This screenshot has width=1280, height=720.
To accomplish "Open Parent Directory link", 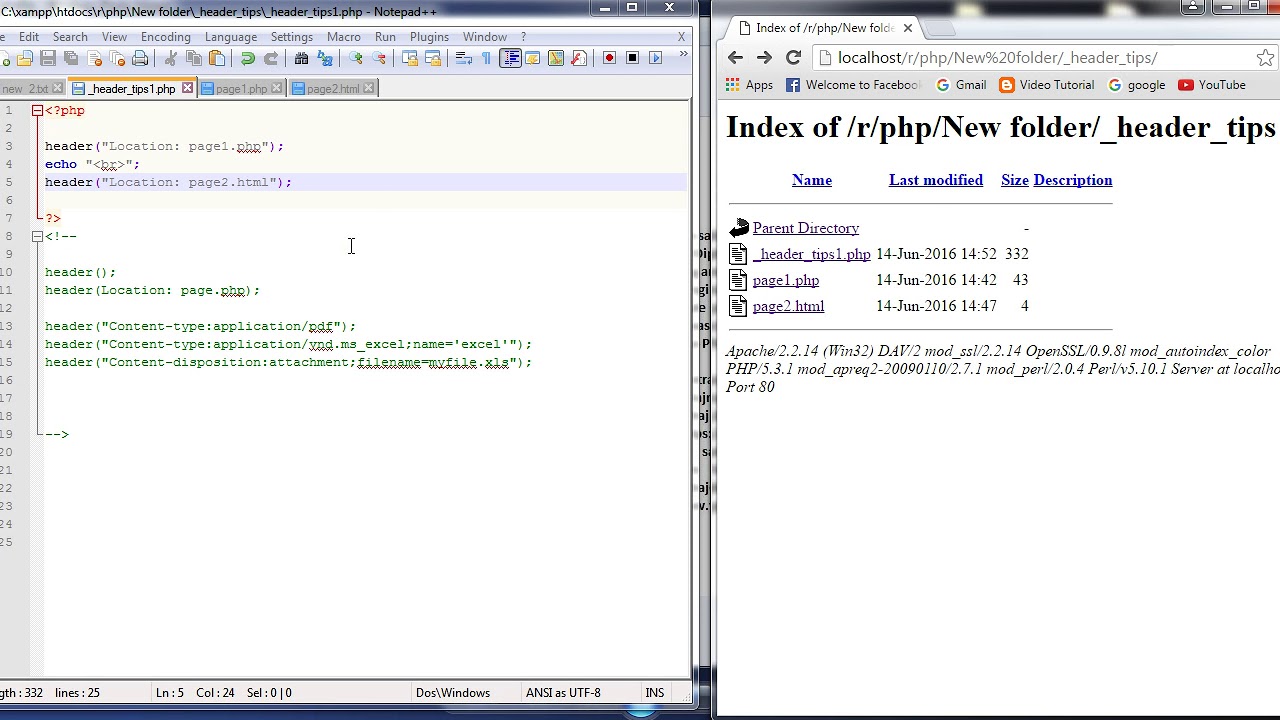I will pyautogui.click(x=806, y=229).
